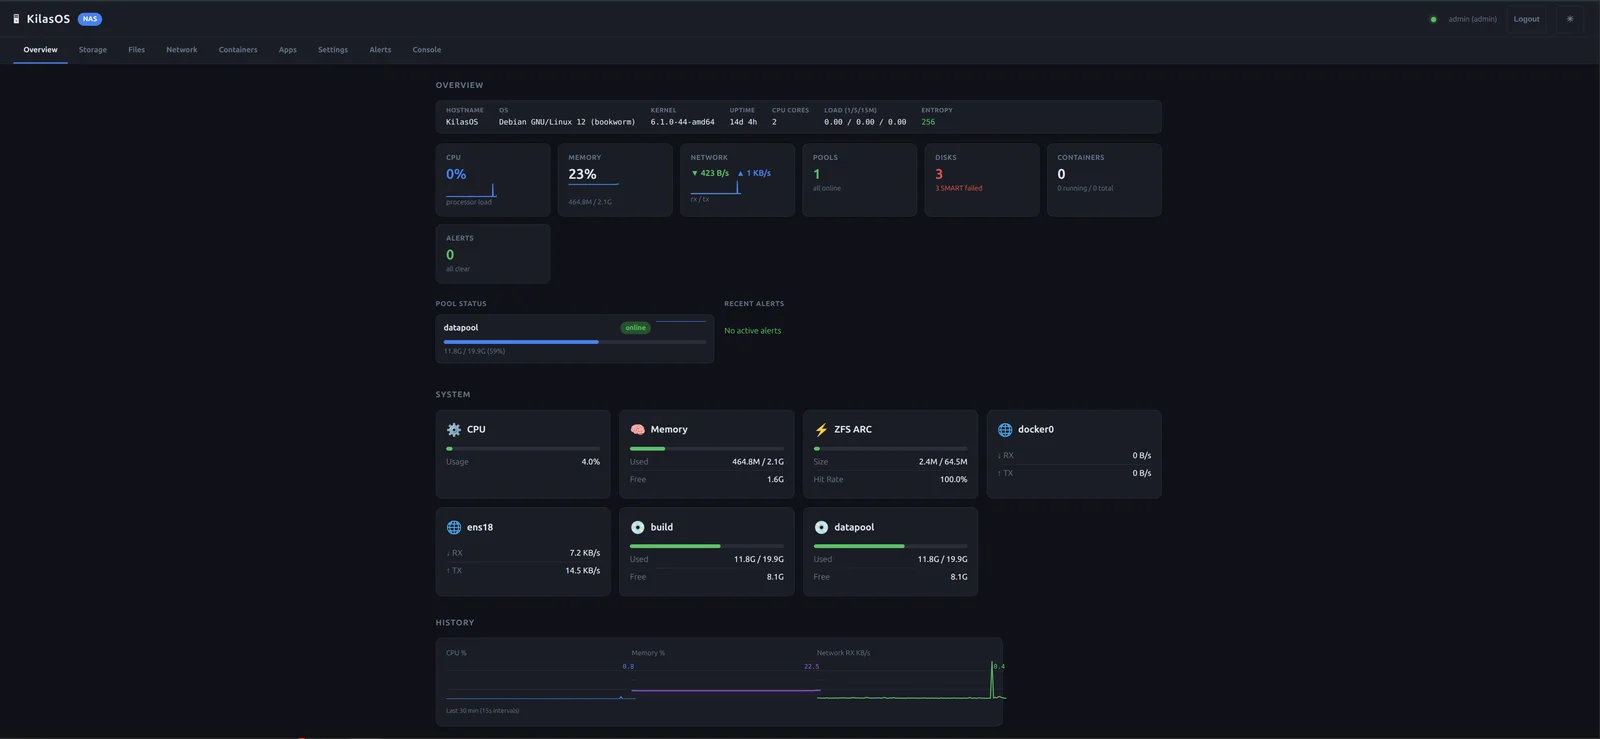Open the Memory 23% summary card
Screen dimensions: 1600x739
[x=615, y=180]
